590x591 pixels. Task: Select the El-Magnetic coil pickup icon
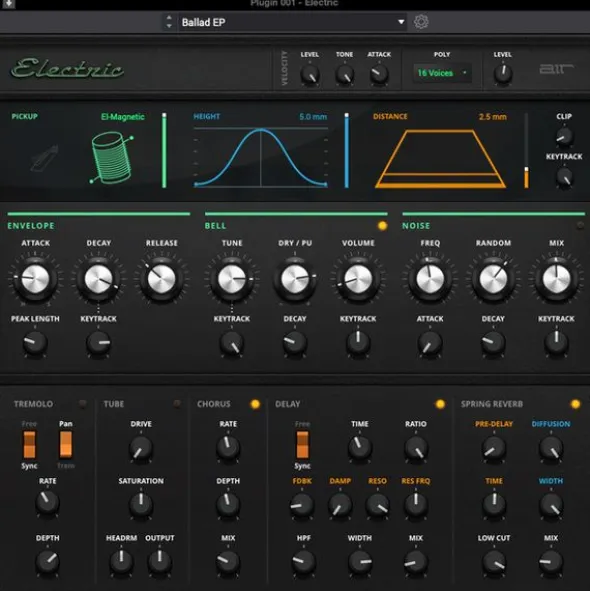(111, 158)
